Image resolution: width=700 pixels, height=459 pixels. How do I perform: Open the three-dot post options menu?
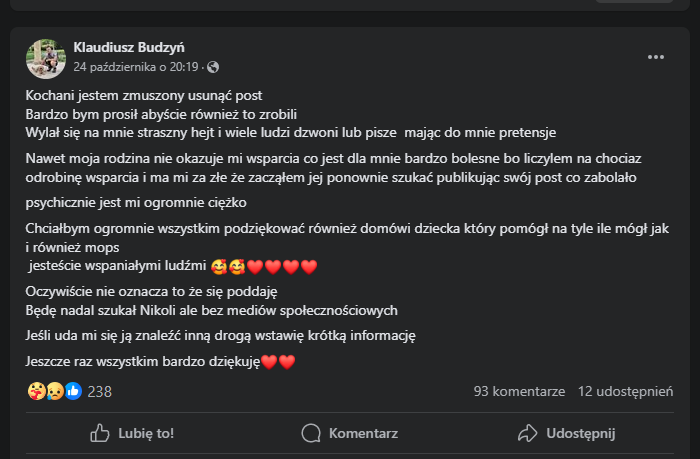(x=655, y=57)
